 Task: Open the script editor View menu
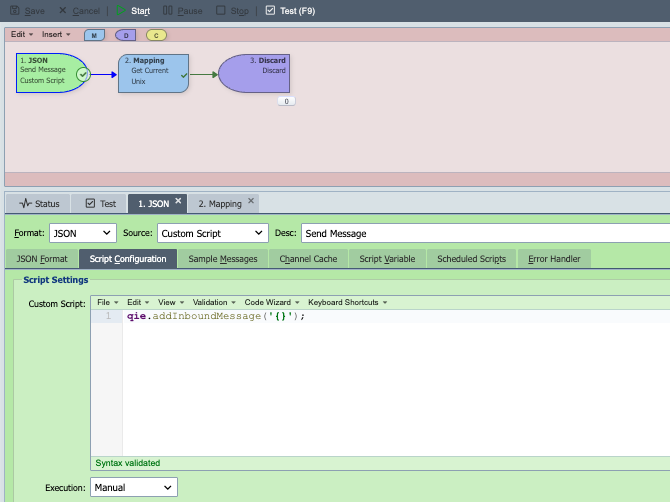point(170,302)
